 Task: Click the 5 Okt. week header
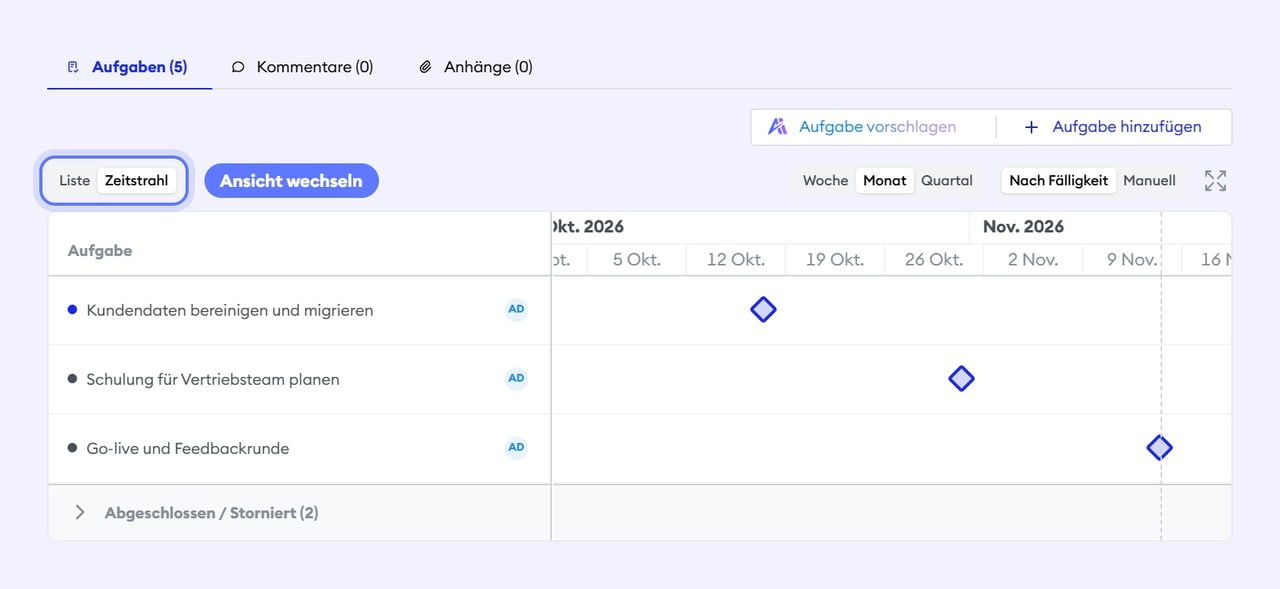[637, 259]
